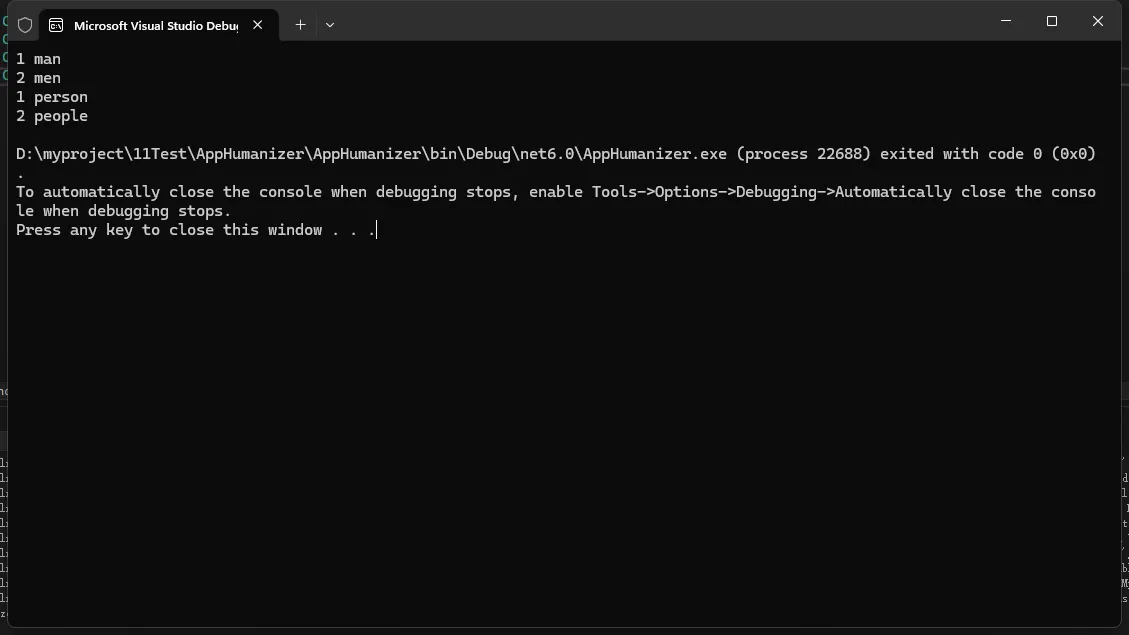The width and height of the screenshot is (1129, 635).
Task: Close the terminal window
Action: pyautogui.click(x=1098, y=21)
